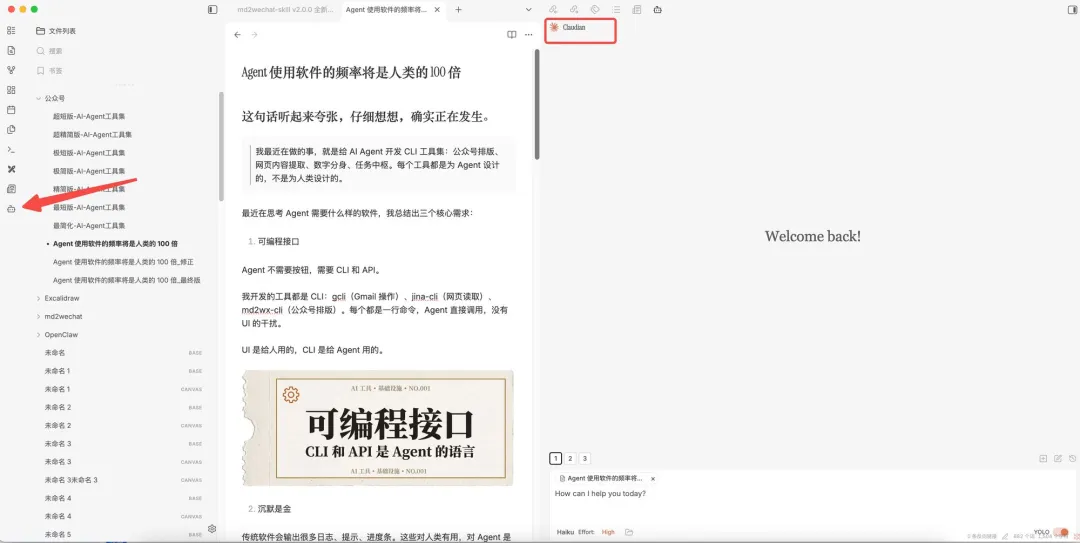This screenshot has height=543, width=1080.
Task: Open graph view from the left ribbon
Action: (x=11, y=70)
